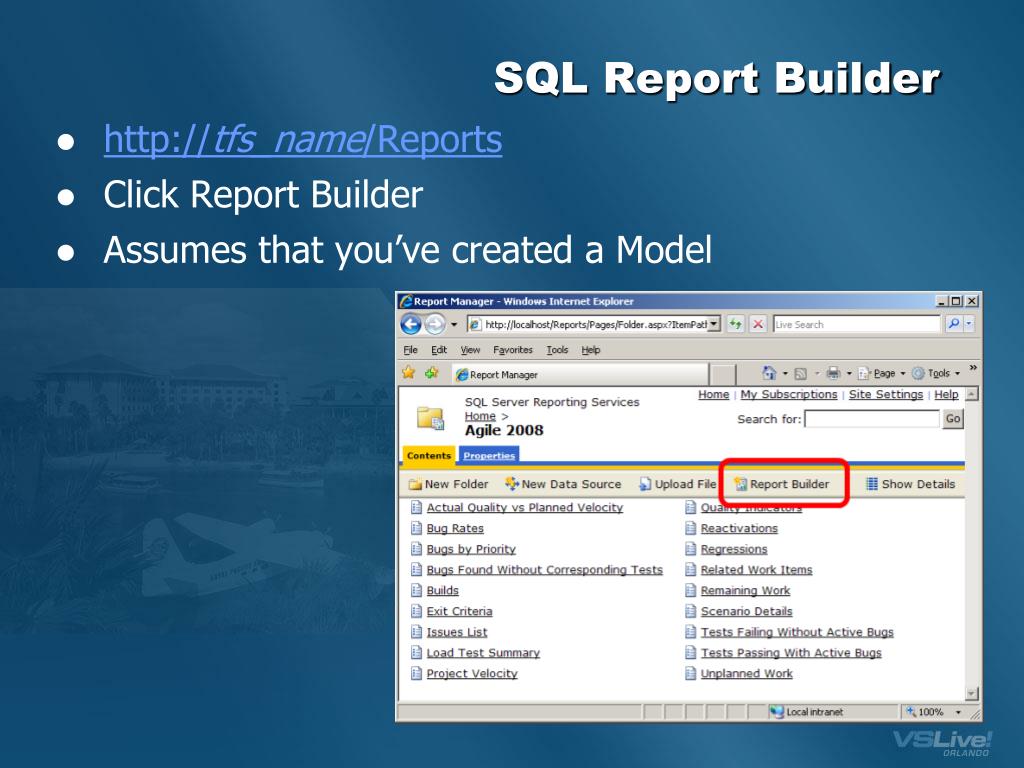Click the Go search button

pyautogui.click(x=953, y=419)
